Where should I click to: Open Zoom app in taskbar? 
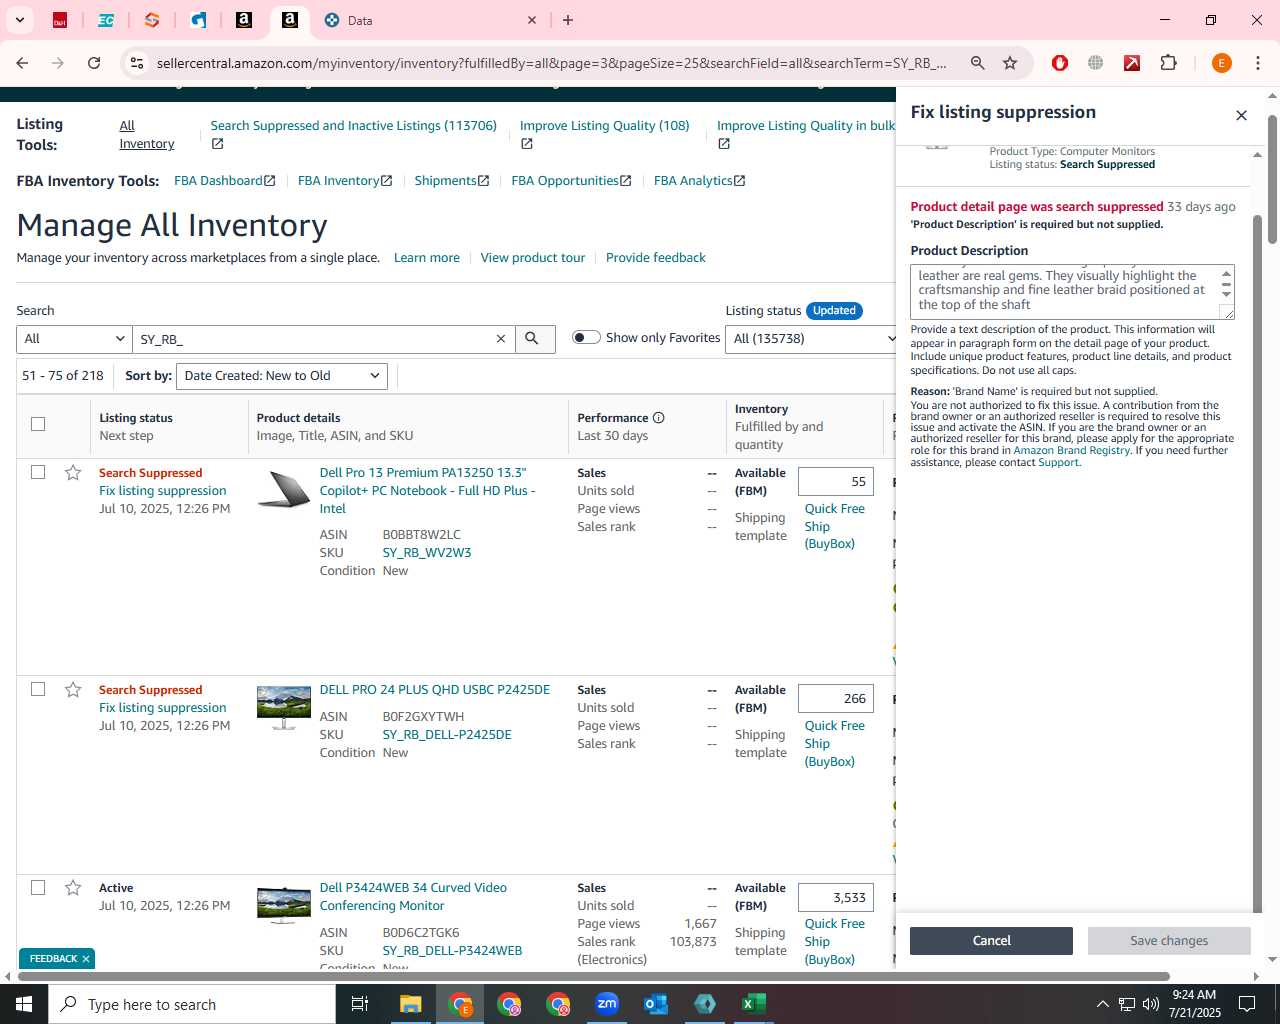click(607, 1004)
